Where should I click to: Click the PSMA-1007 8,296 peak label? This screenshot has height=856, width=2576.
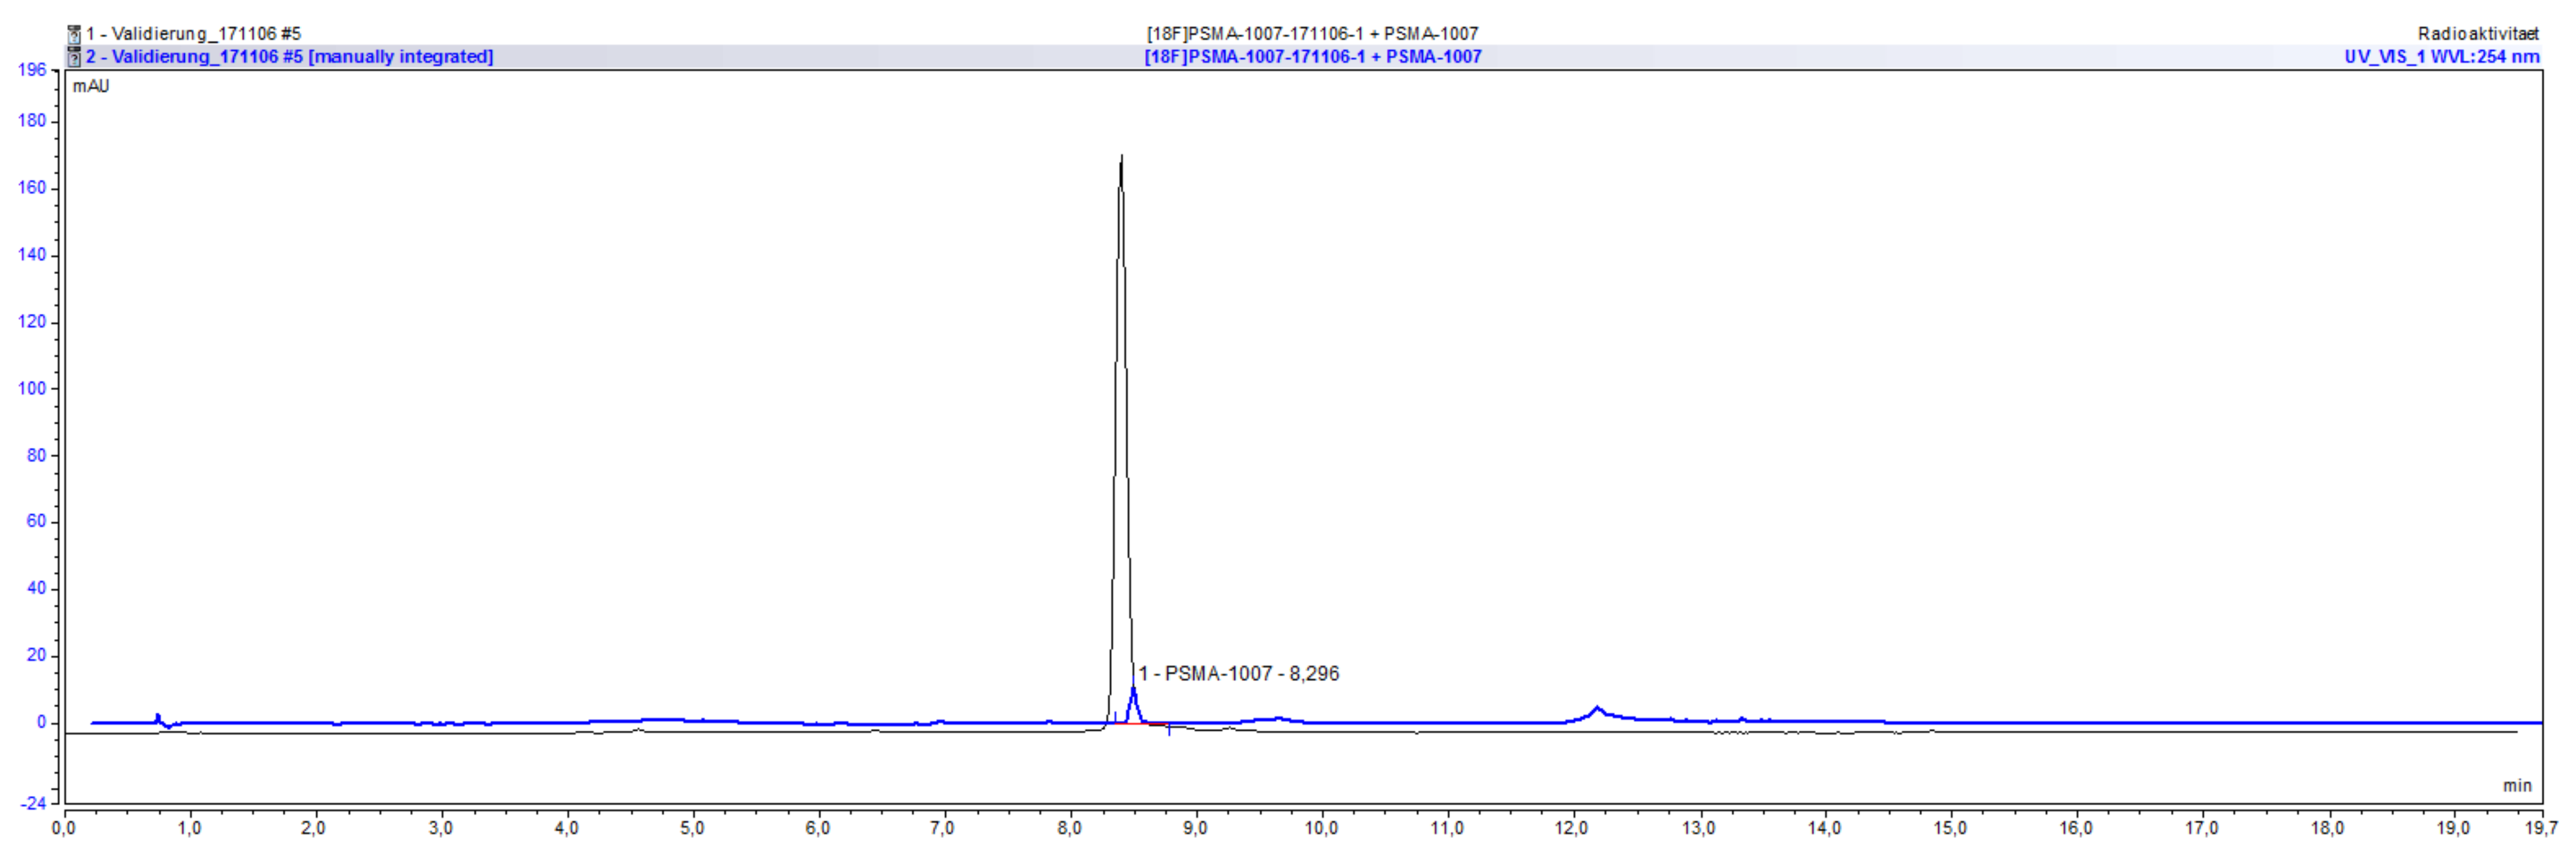click(x=1238, y=674)
